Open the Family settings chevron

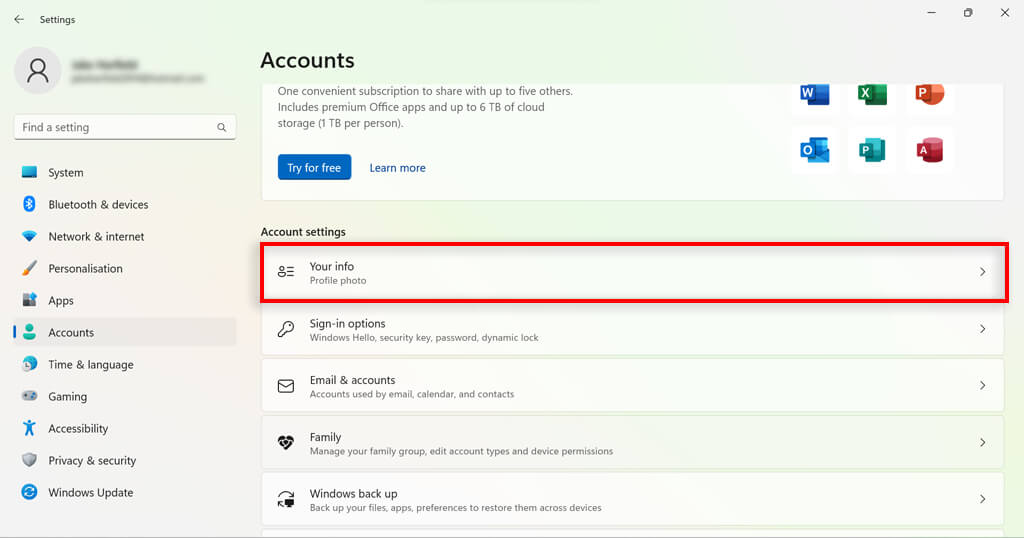click(982, 443)
